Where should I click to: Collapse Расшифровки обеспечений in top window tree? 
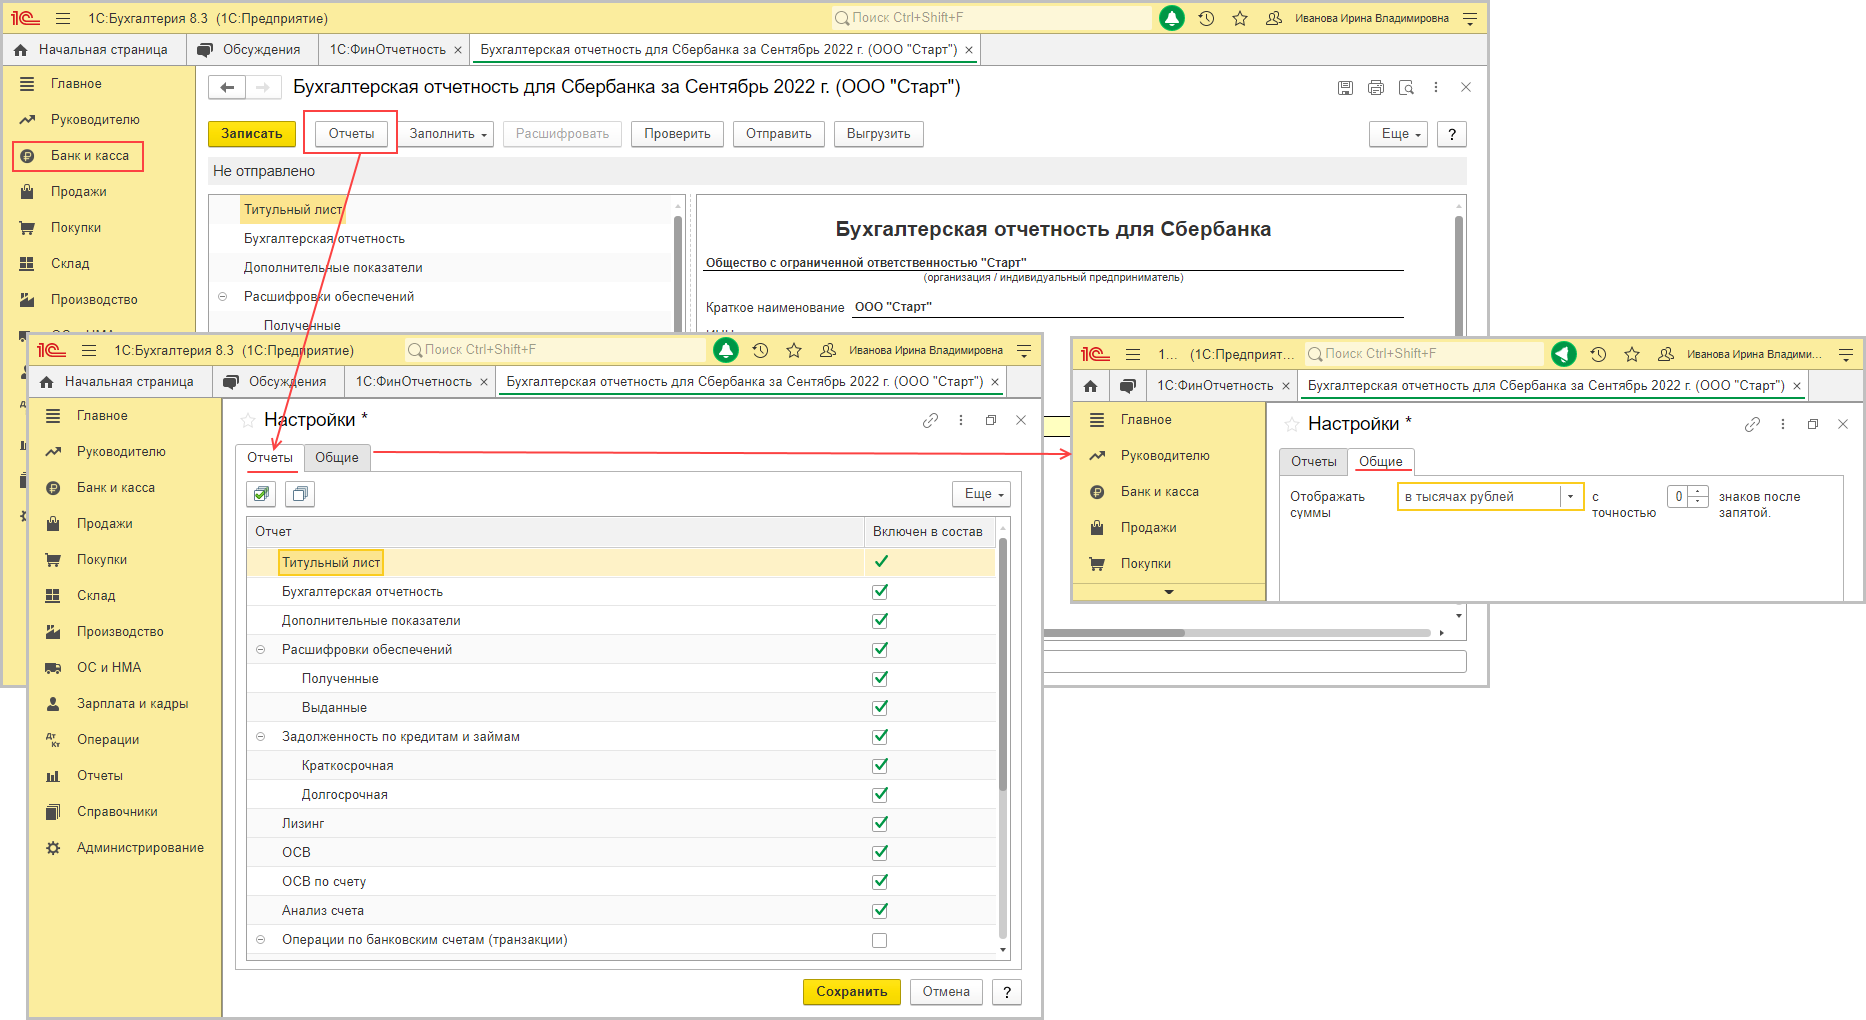[223, 297]
